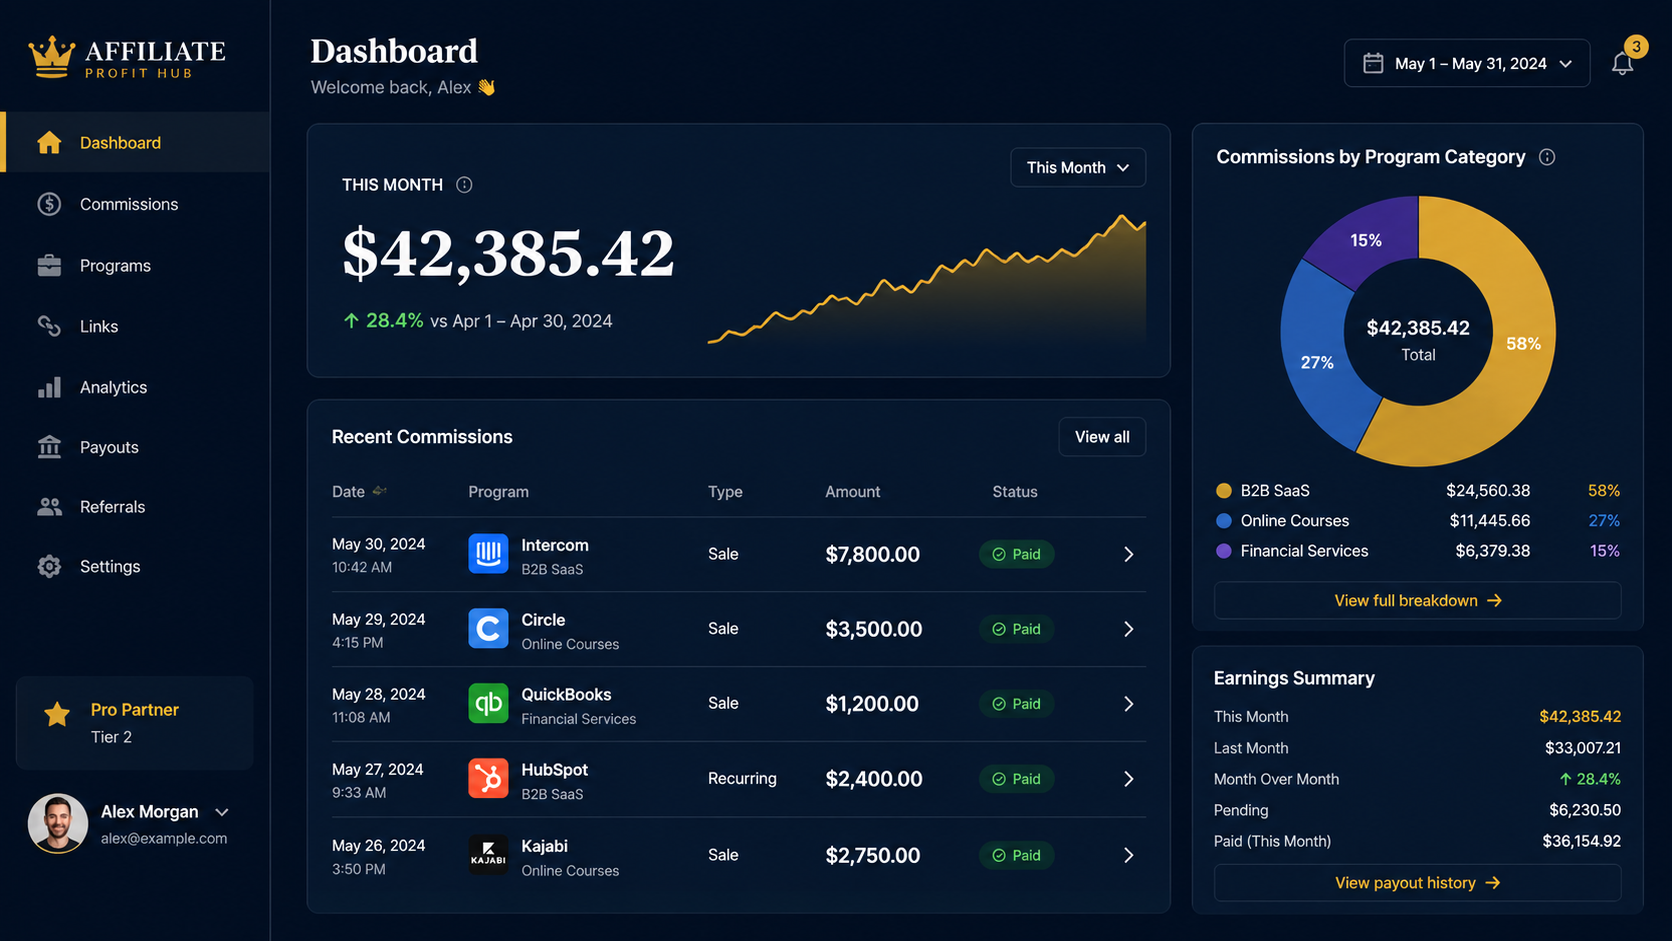This screenshot has width=1672, height=941.
Task: Click the Pro Partner Tier 2 card
Action: [135, 723]
